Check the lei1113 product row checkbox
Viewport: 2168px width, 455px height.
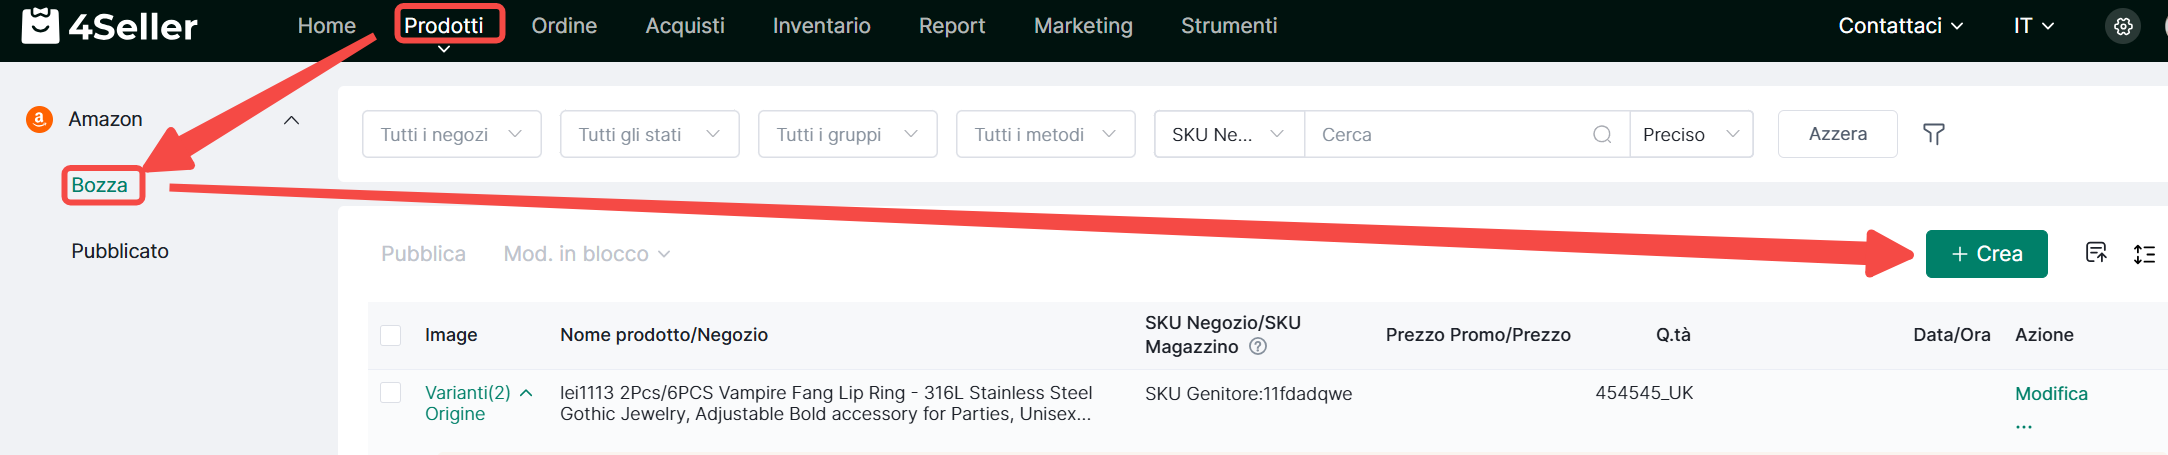pos(391,393)
